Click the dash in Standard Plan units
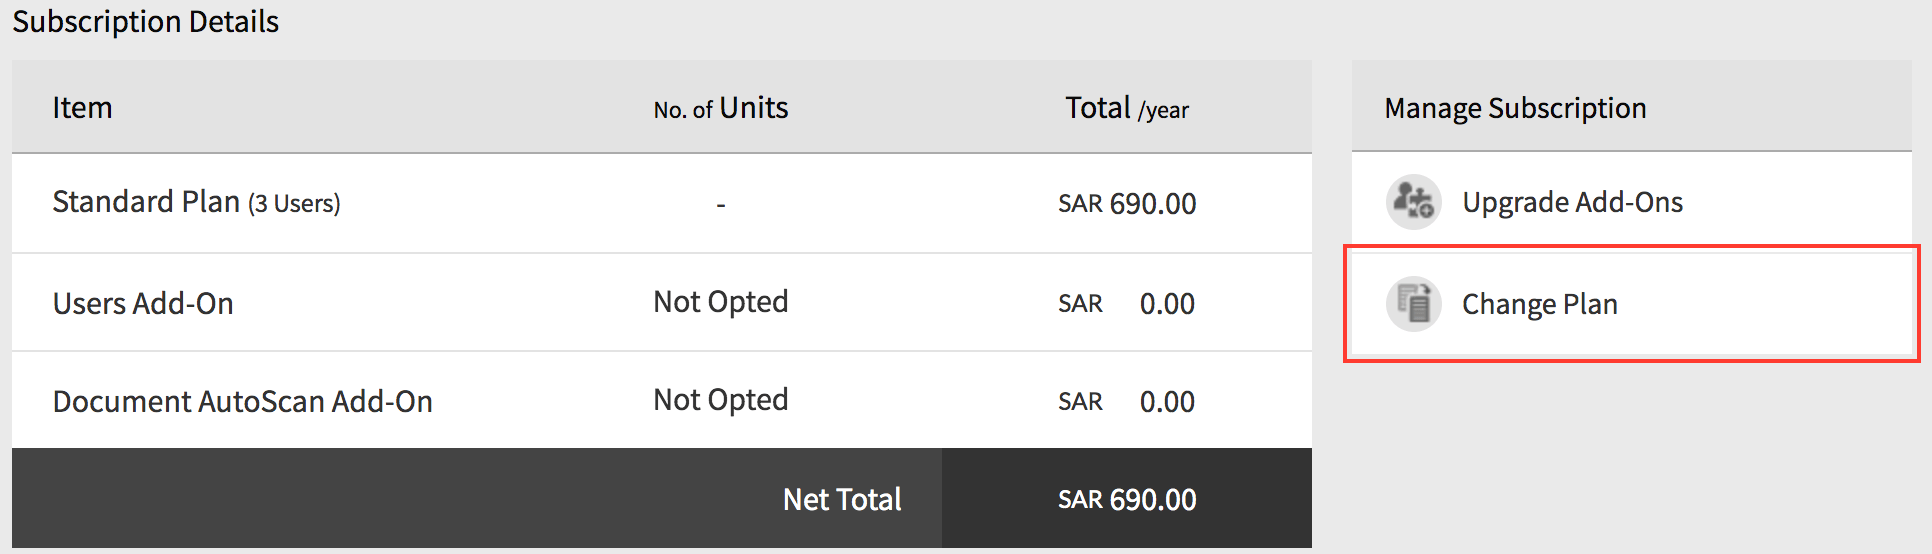 point(720,205)
